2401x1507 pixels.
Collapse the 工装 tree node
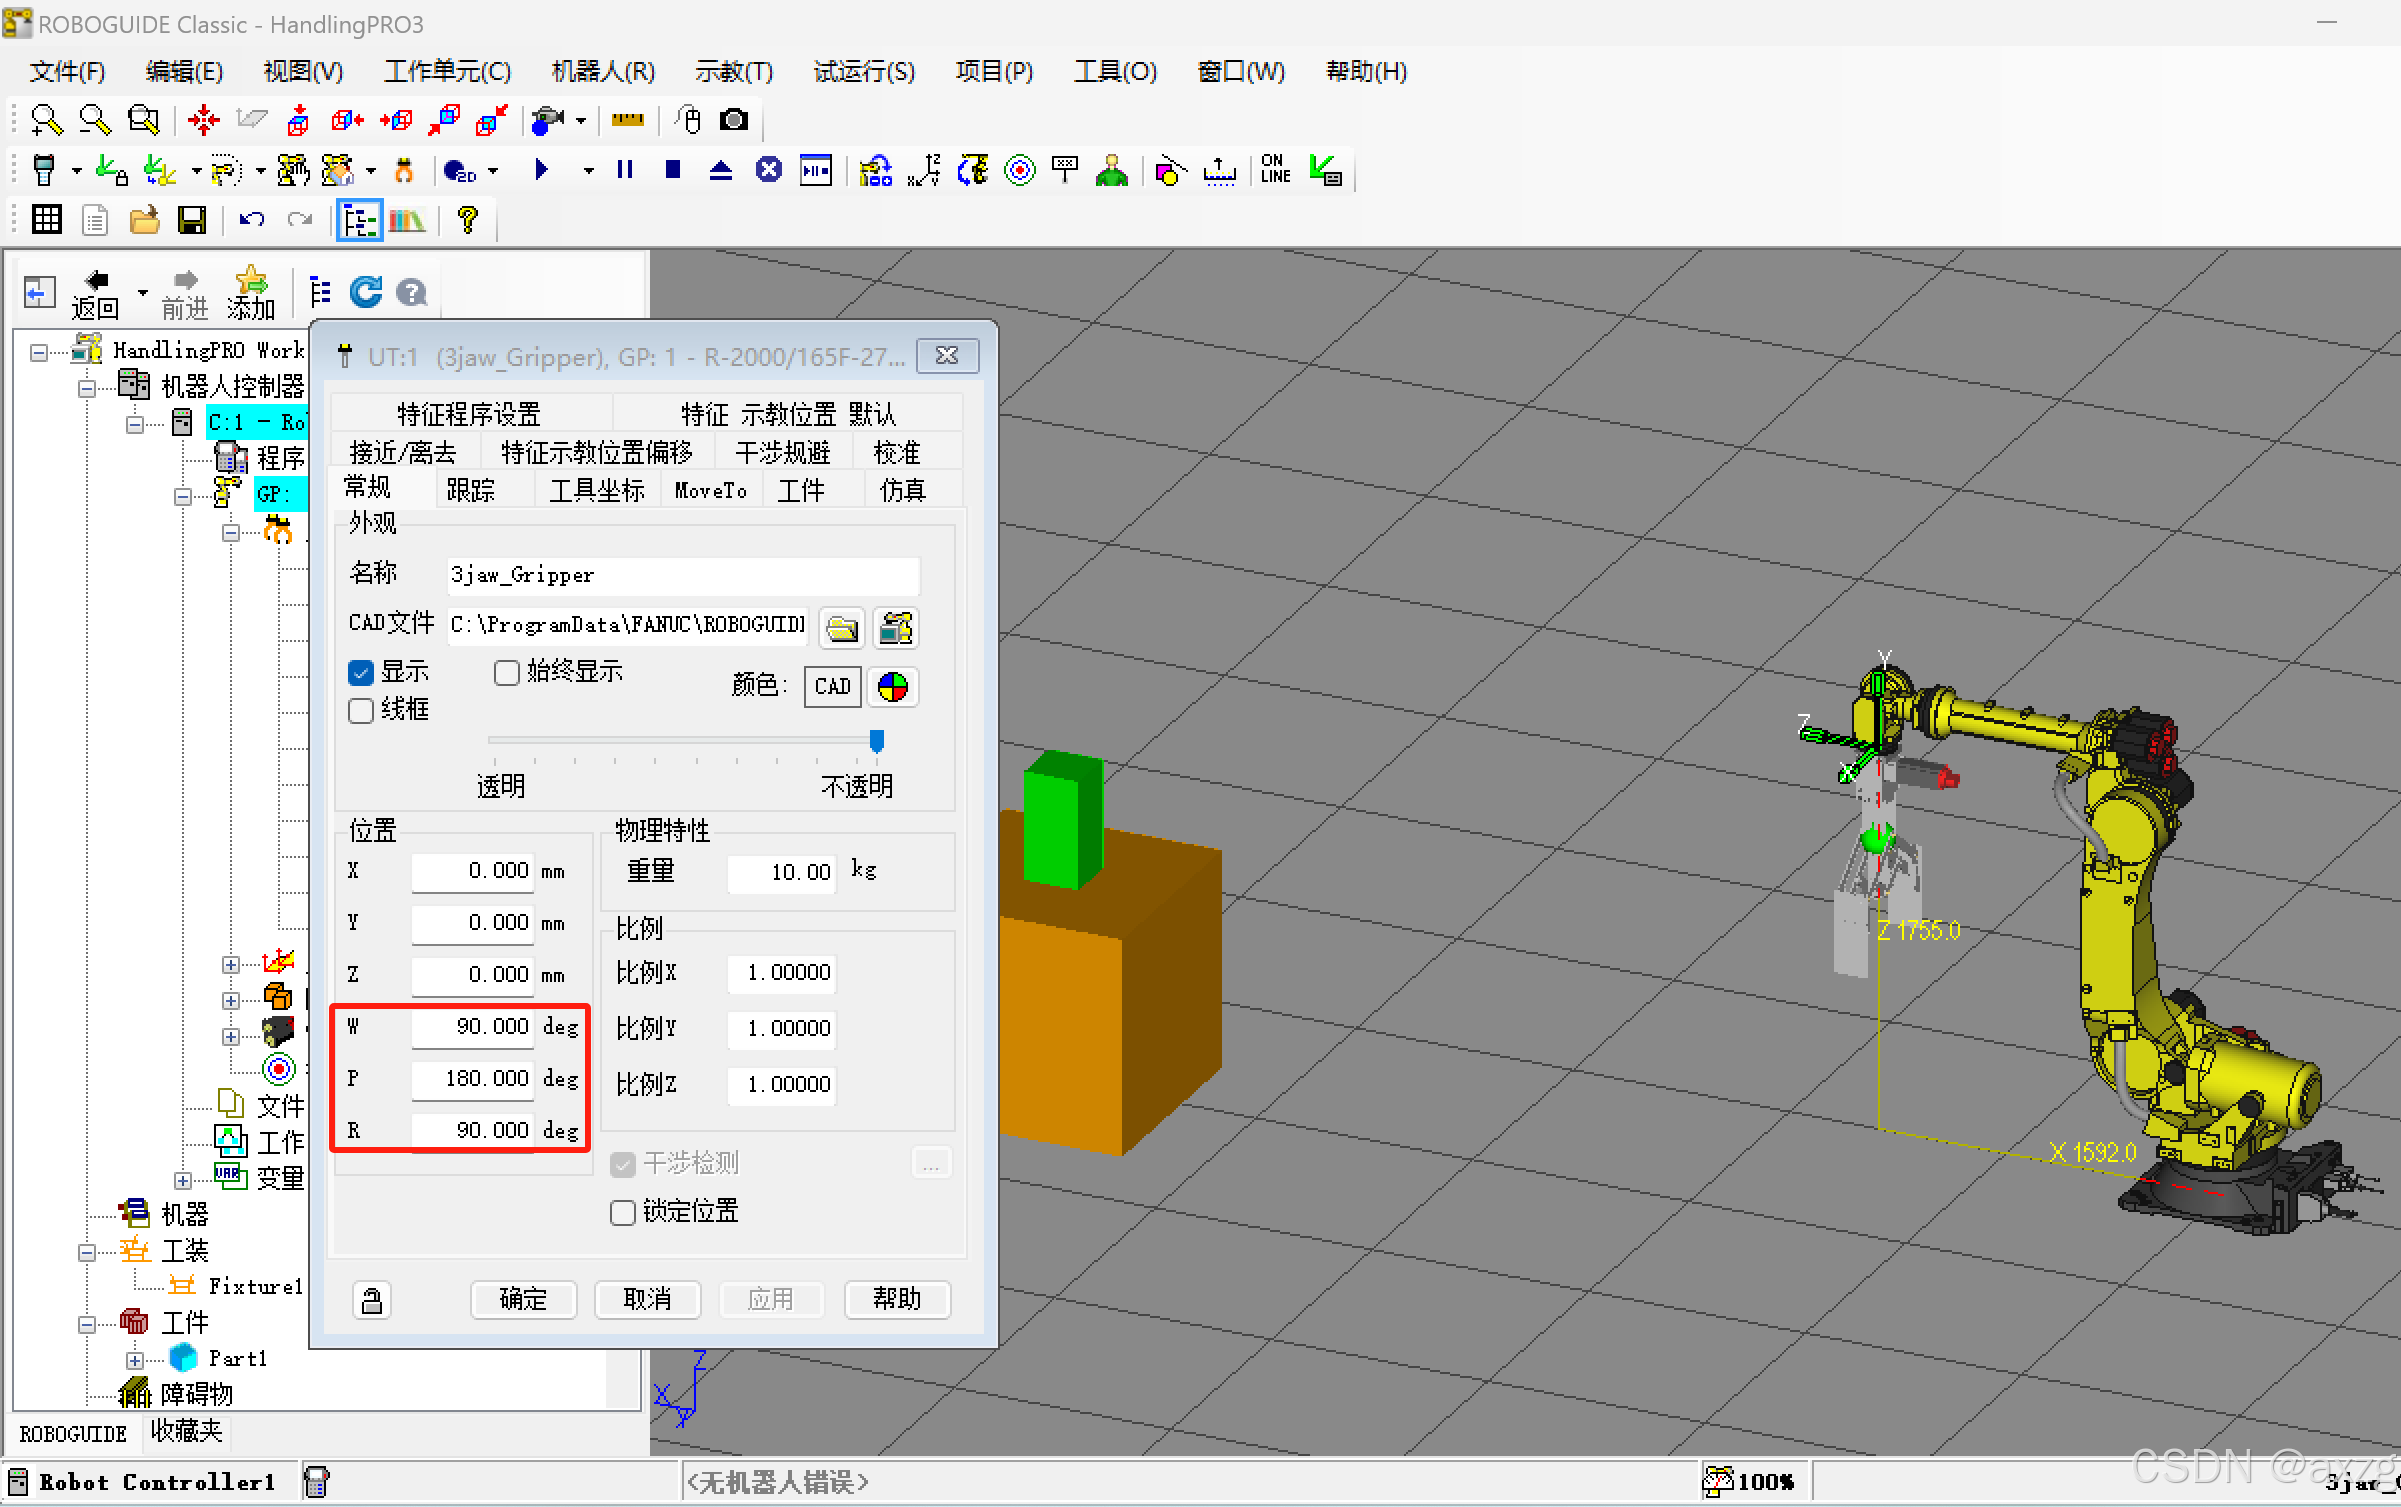pos(87,1252)
